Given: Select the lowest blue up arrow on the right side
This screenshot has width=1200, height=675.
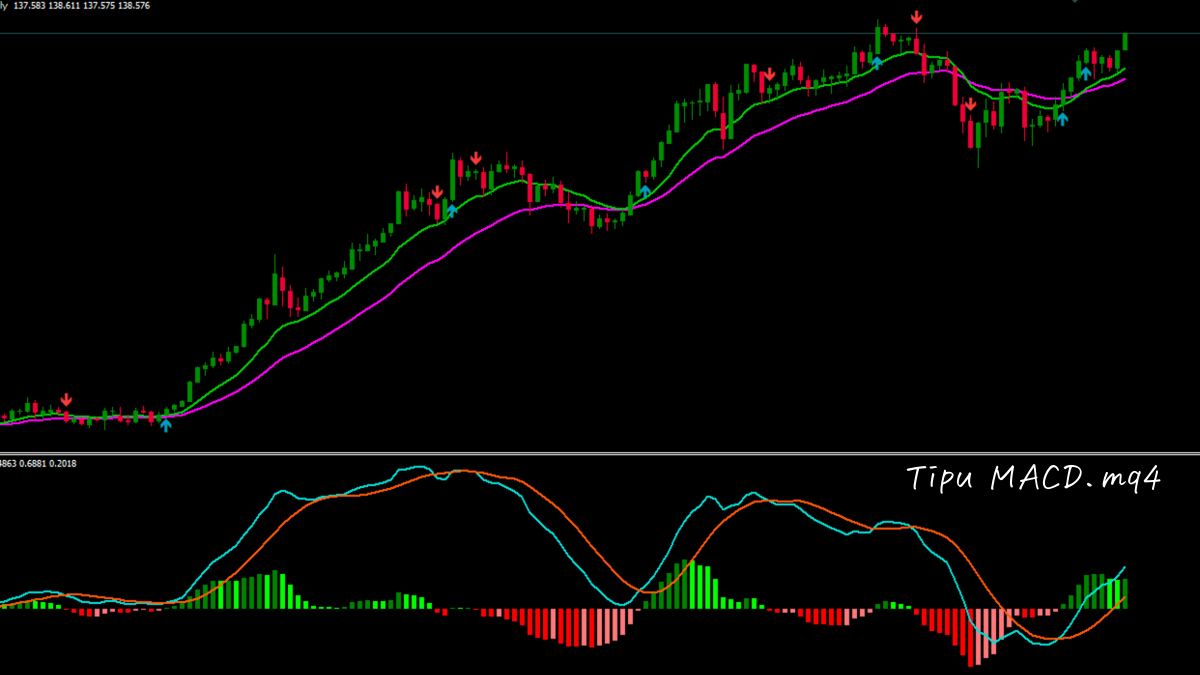Looking at the screenshot, I should pyautogui.click(x=1062, y=119).
